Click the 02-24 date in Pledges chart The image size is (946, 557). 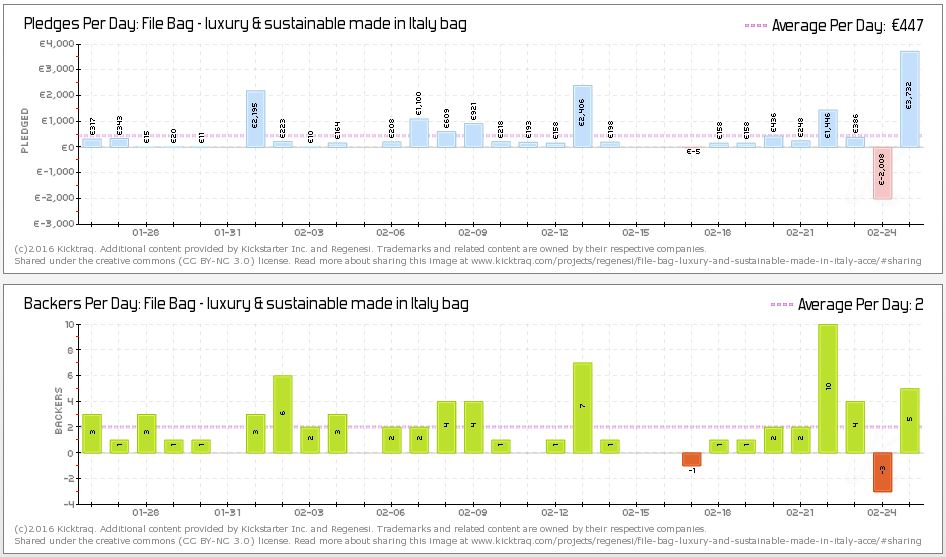pyautogui.click(x=882, y=232)
